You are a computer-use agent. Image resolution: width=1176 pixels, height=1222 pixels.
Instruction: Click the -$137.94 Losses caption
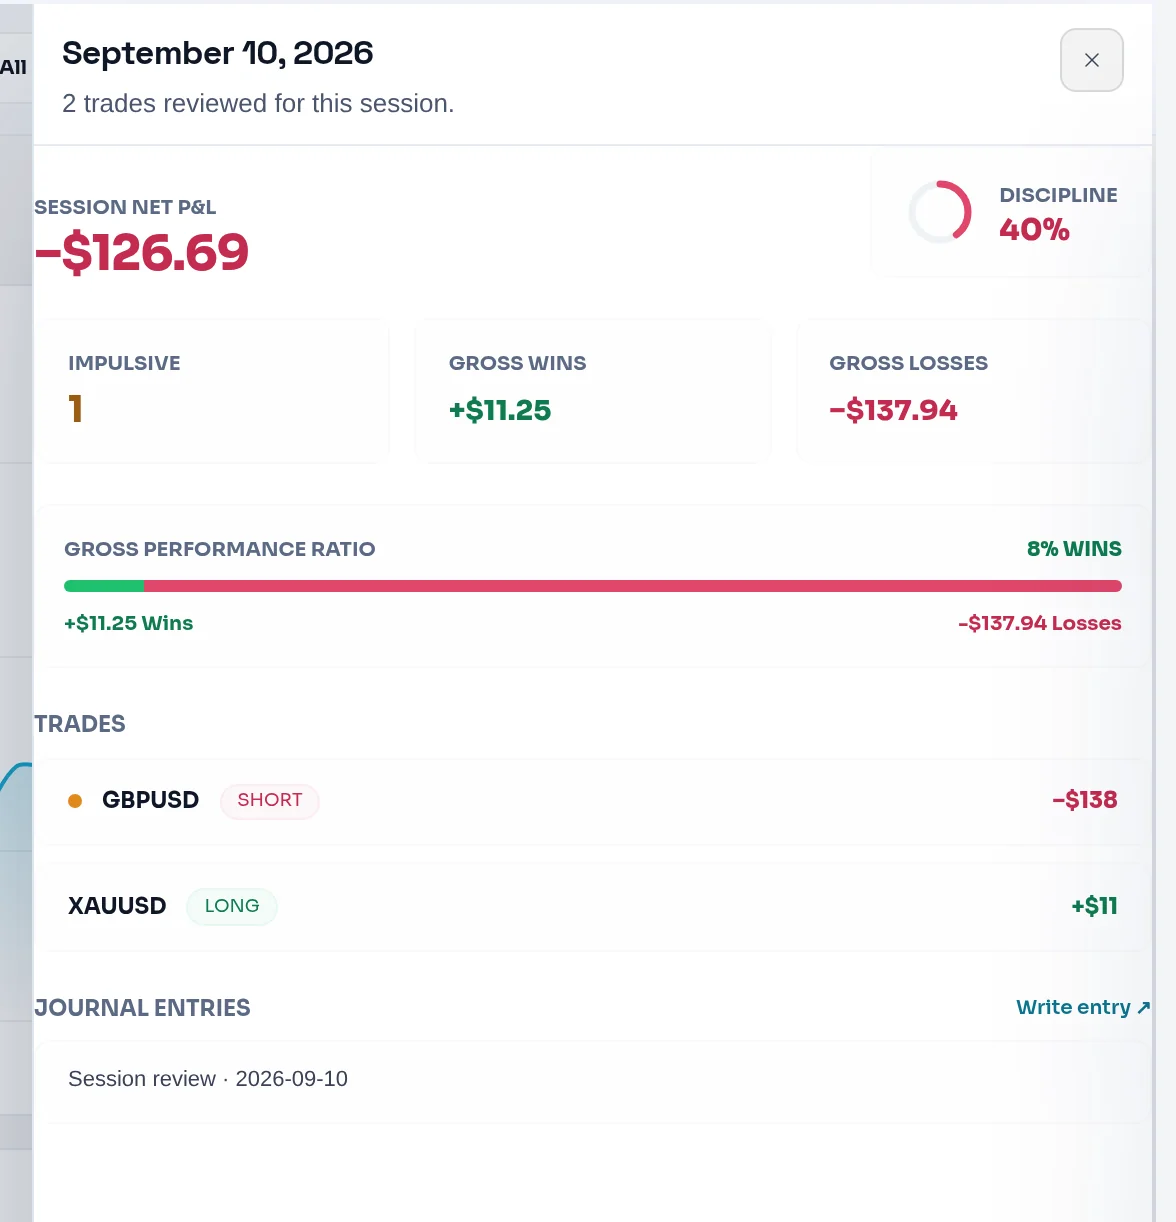1040,623
